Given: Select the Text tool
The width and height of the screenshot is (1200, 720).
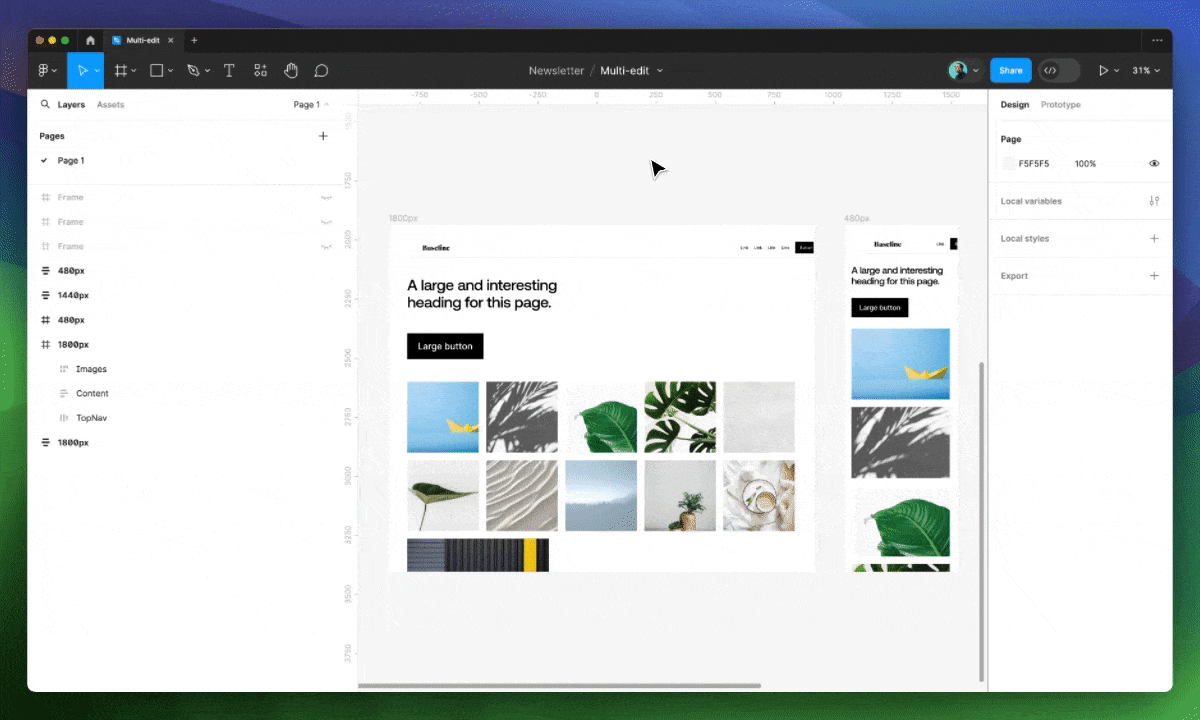Looking at the screenshot, I should pos(229,71).
